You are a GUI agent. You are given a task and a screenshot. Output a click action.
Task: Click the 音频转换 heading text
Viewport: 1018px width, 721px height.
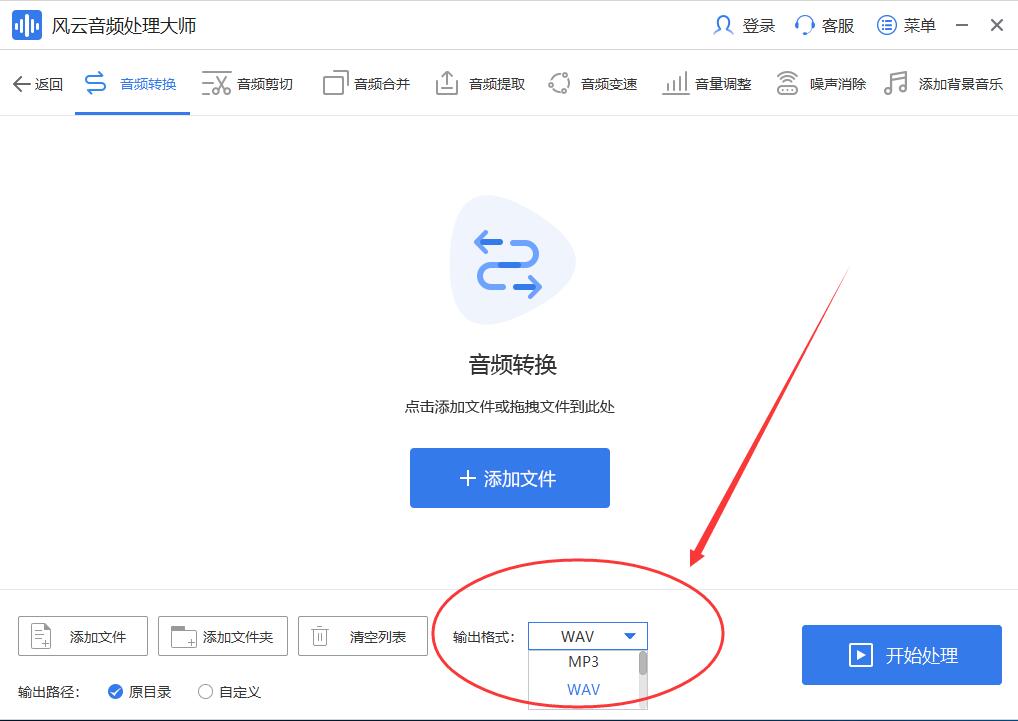point(513,365)
